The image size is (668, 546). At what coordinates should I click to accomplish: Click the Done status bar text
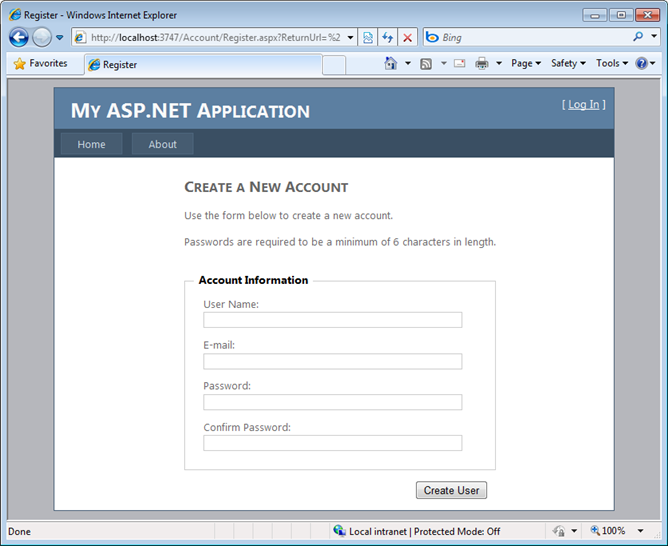point(20,532)
